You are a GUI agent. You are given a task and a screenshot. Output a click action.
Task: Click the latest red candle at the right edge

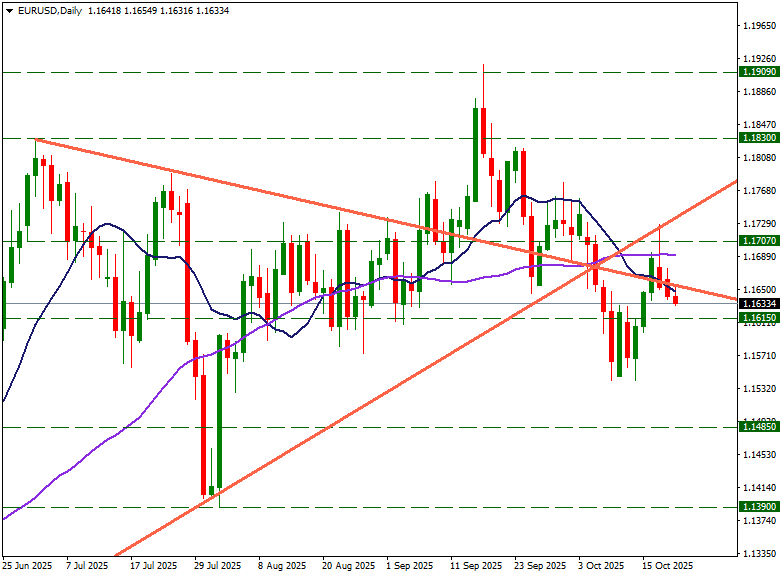click(676, 300)
